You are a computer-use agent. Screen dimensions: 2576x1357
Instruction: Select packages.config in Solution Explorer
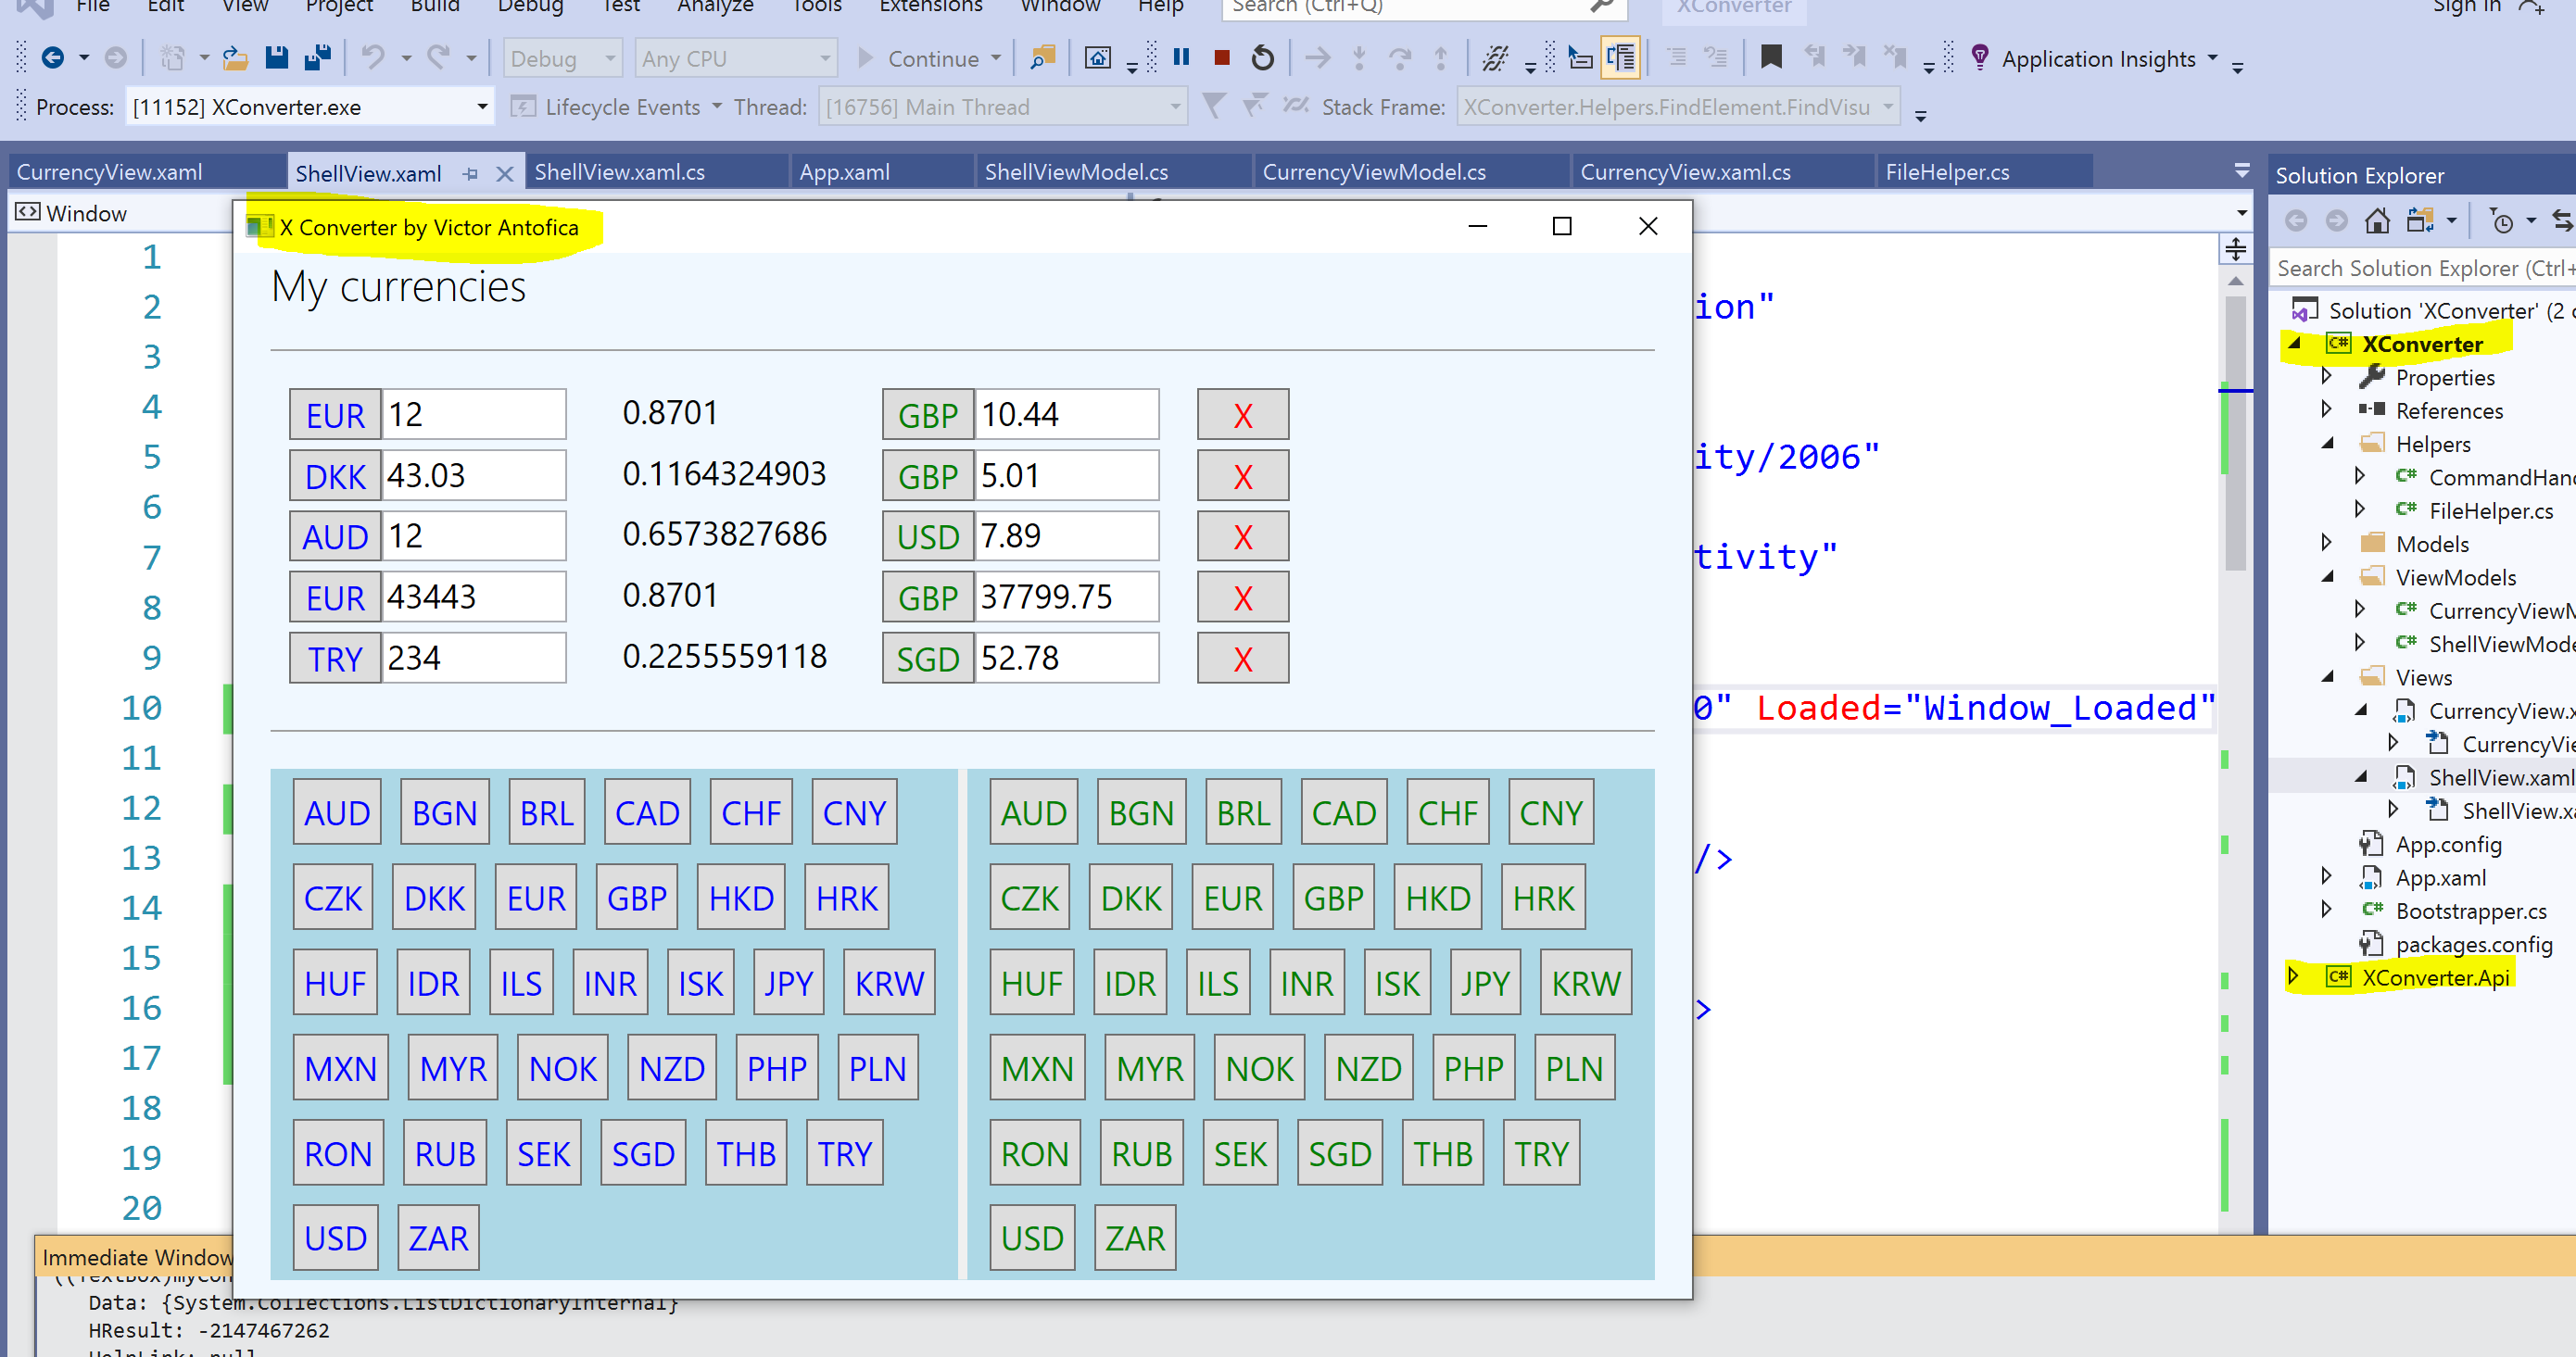pos(2473,943)
